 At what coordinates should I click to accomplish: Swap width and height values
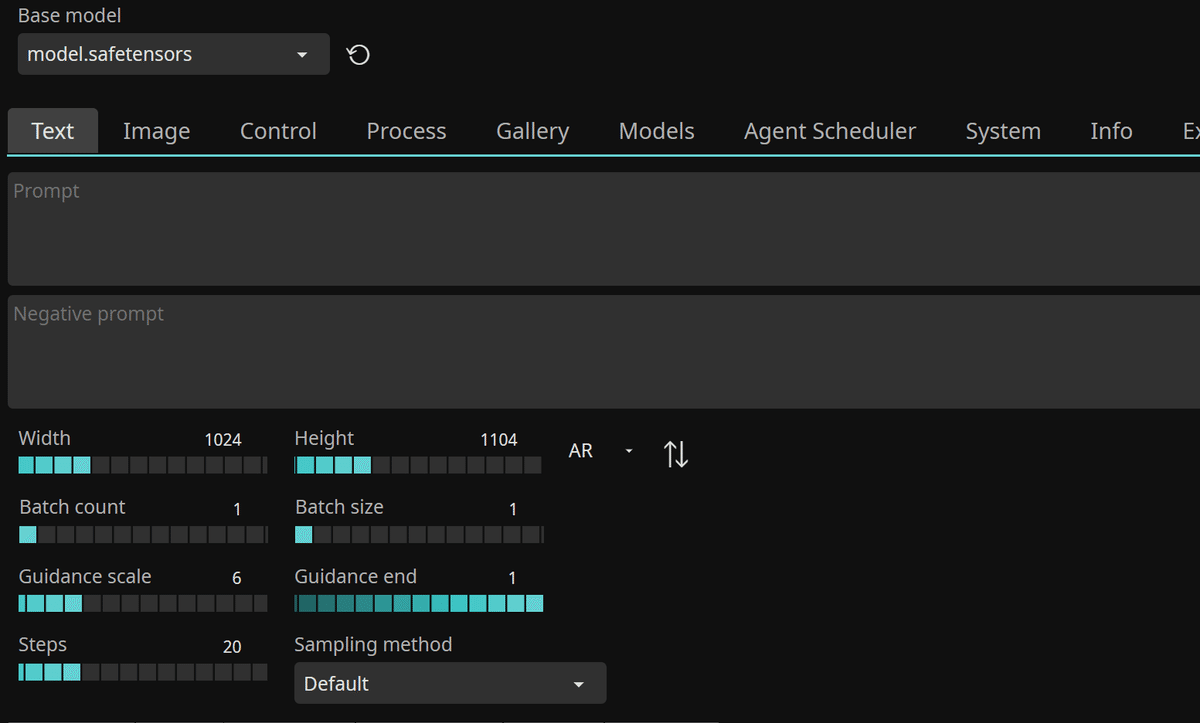676,454
